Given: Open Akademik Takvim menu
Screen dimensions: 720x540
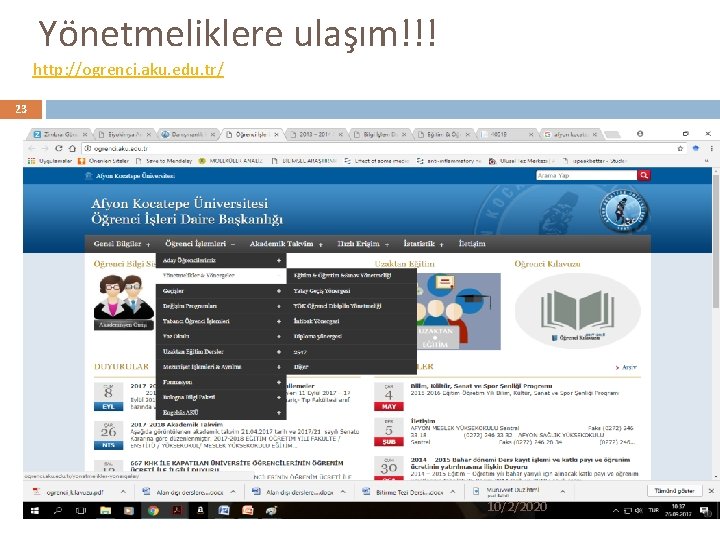Looking at the screenshot, I should [x=286, y=244].
